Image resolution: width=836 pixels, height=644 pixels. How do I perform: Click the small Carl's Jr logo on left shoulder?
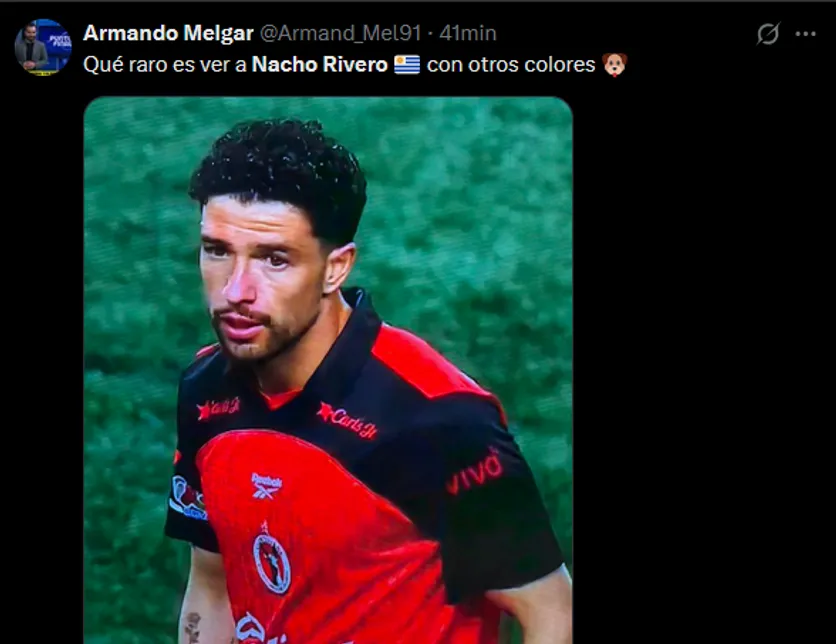[218, 409]
